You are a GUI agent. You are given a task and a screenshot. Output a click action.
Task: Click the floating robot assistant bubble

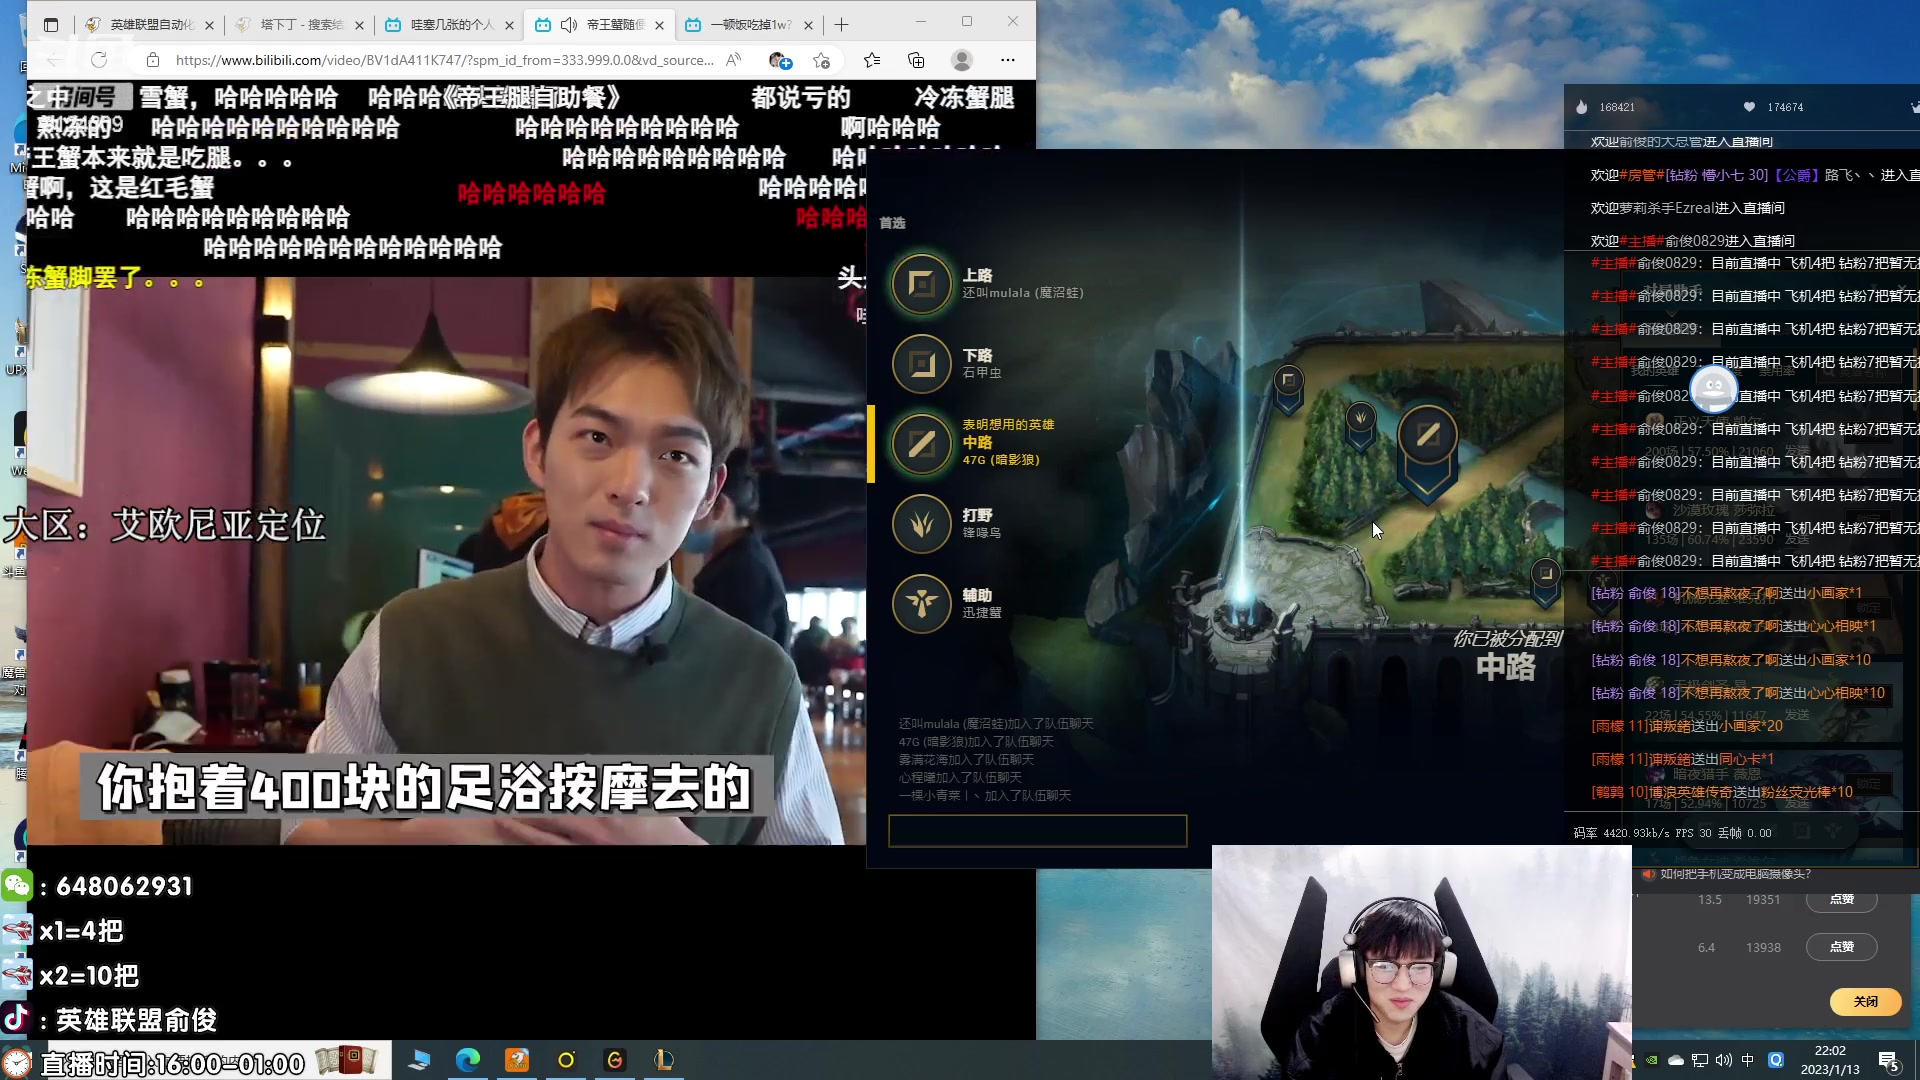tap(1714, 388)
